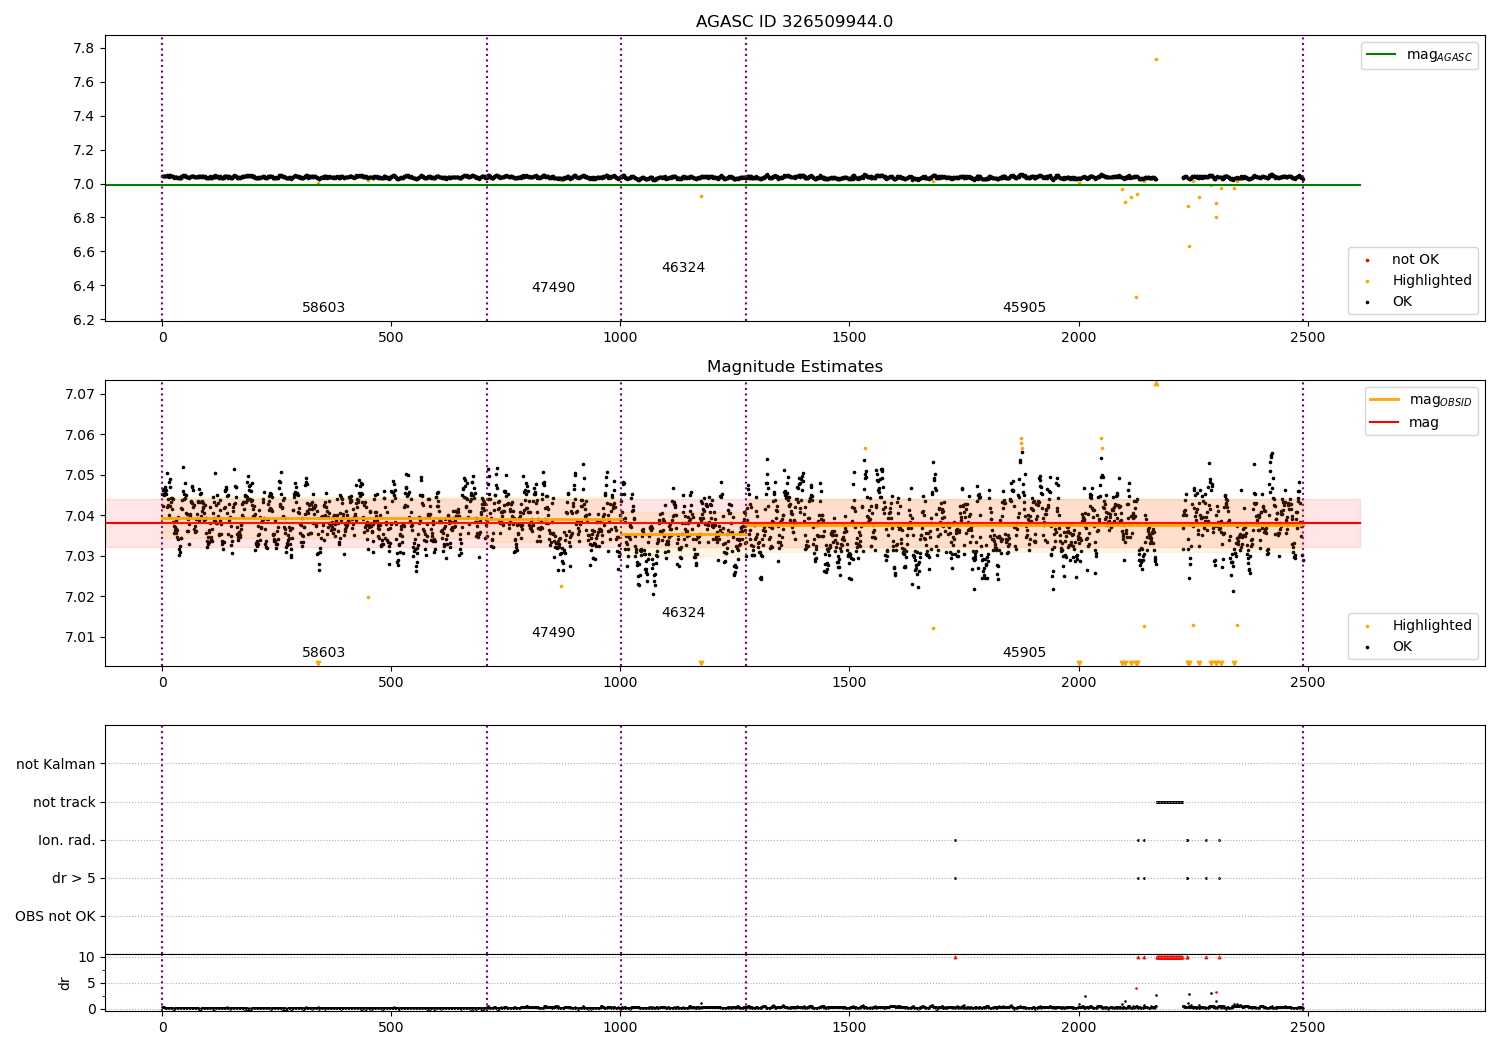Click the 7.01 y-axis tick label
This screenshot has height=1050, width=1500.
coord(79,638)
